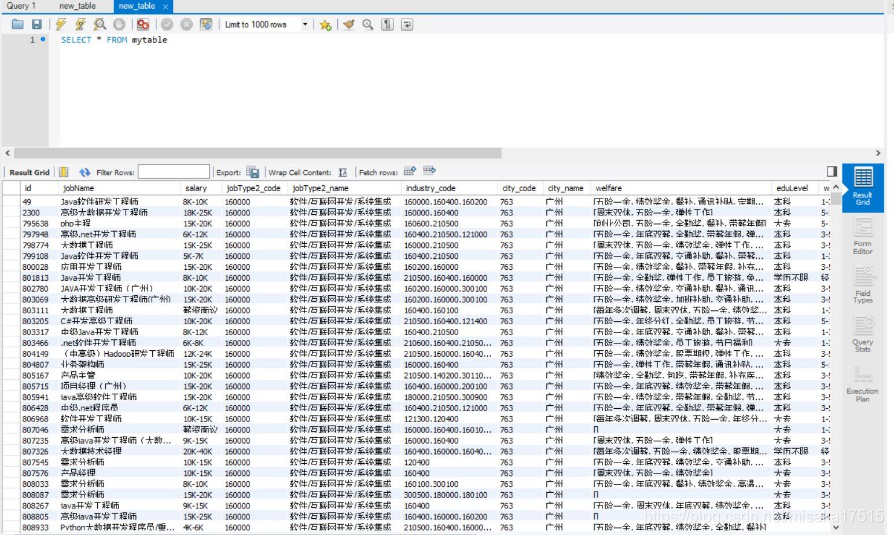The width and height of the screenshot is (894, 535).
Task: Toggle the result side panel icon
Action: point(832,171)
